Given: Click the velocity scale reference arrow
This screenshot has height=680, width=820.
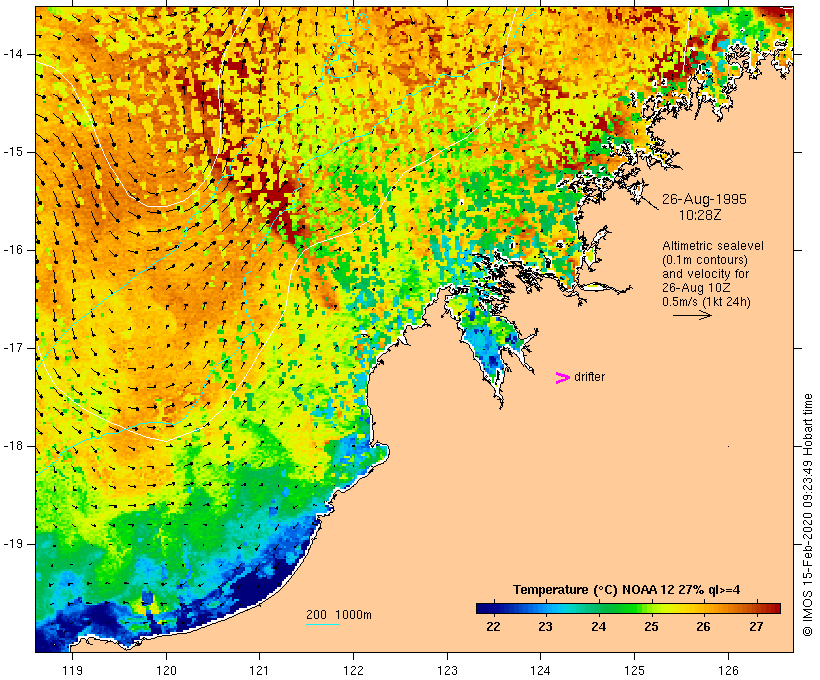Looking at the screenshot, I should [x=692, y=315].
